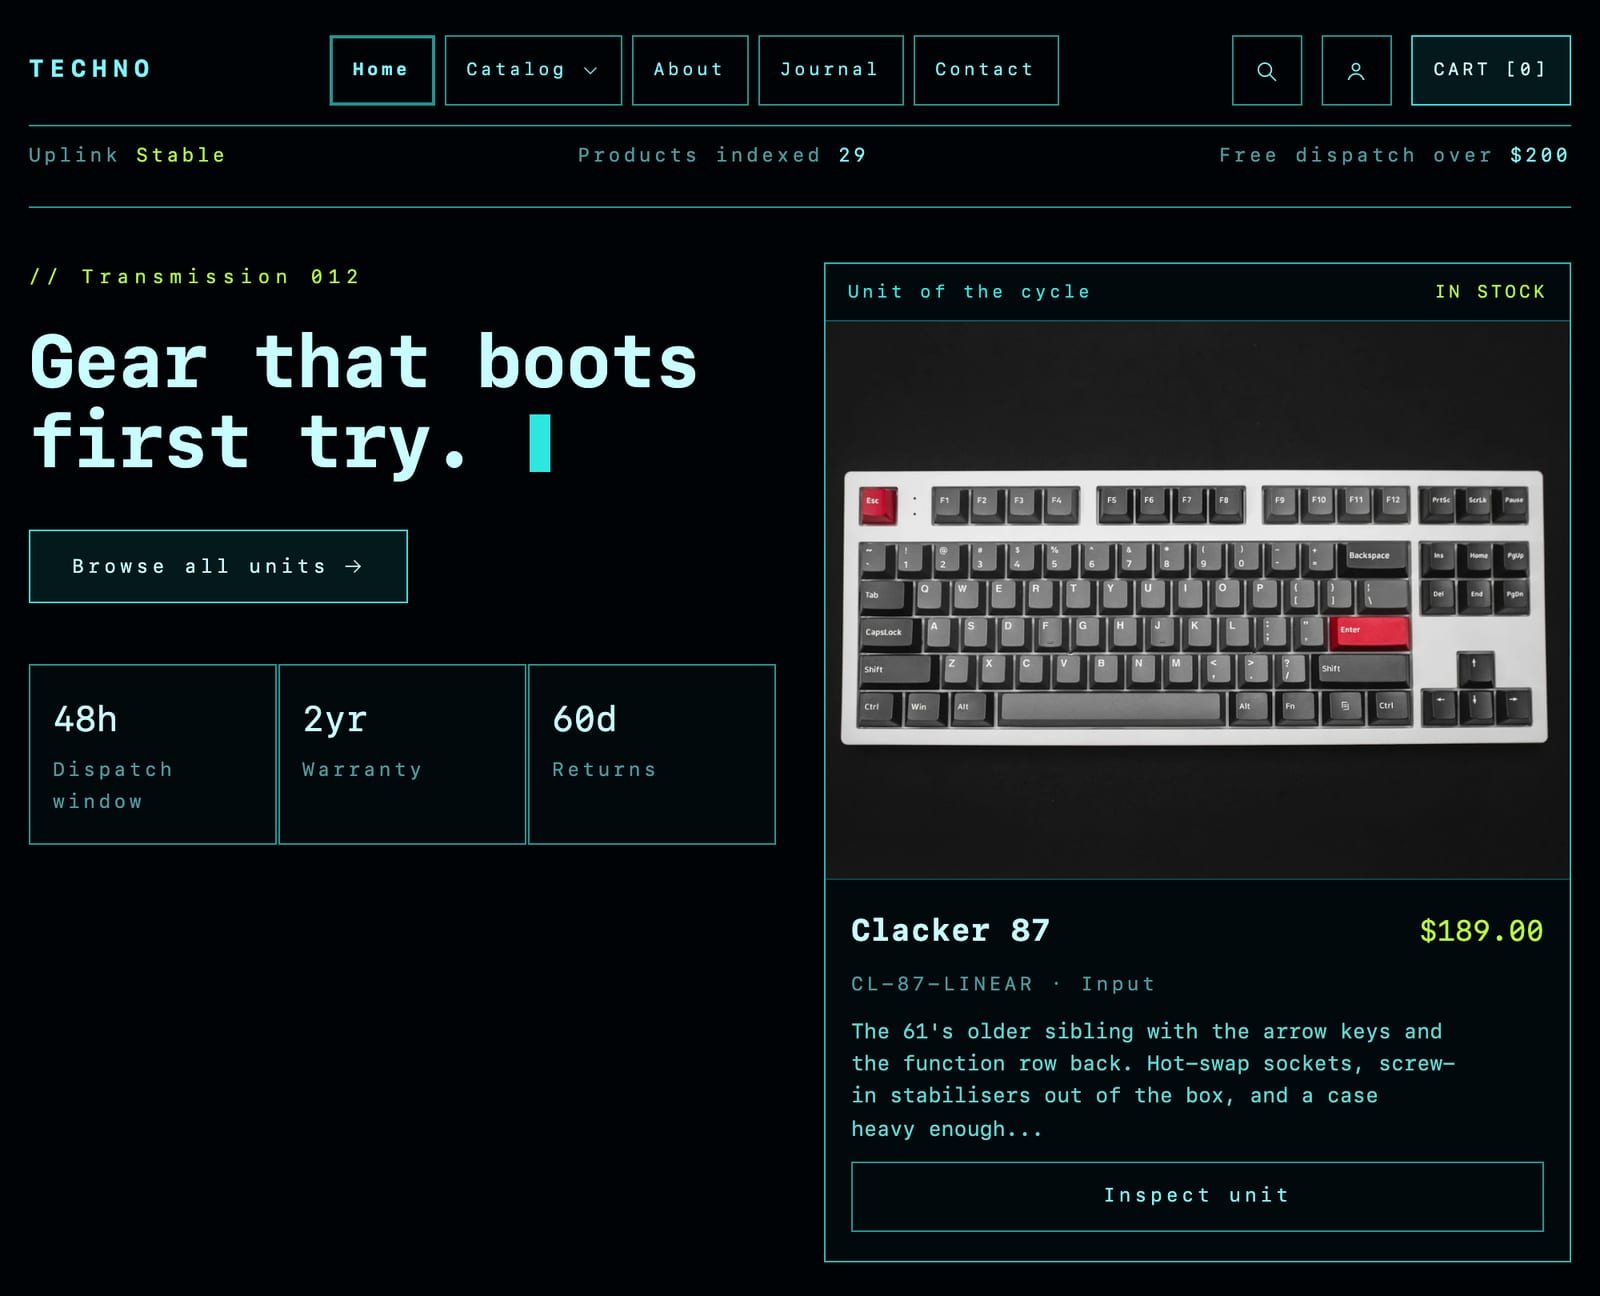Click the TECHNO logo

coord(90,69)
